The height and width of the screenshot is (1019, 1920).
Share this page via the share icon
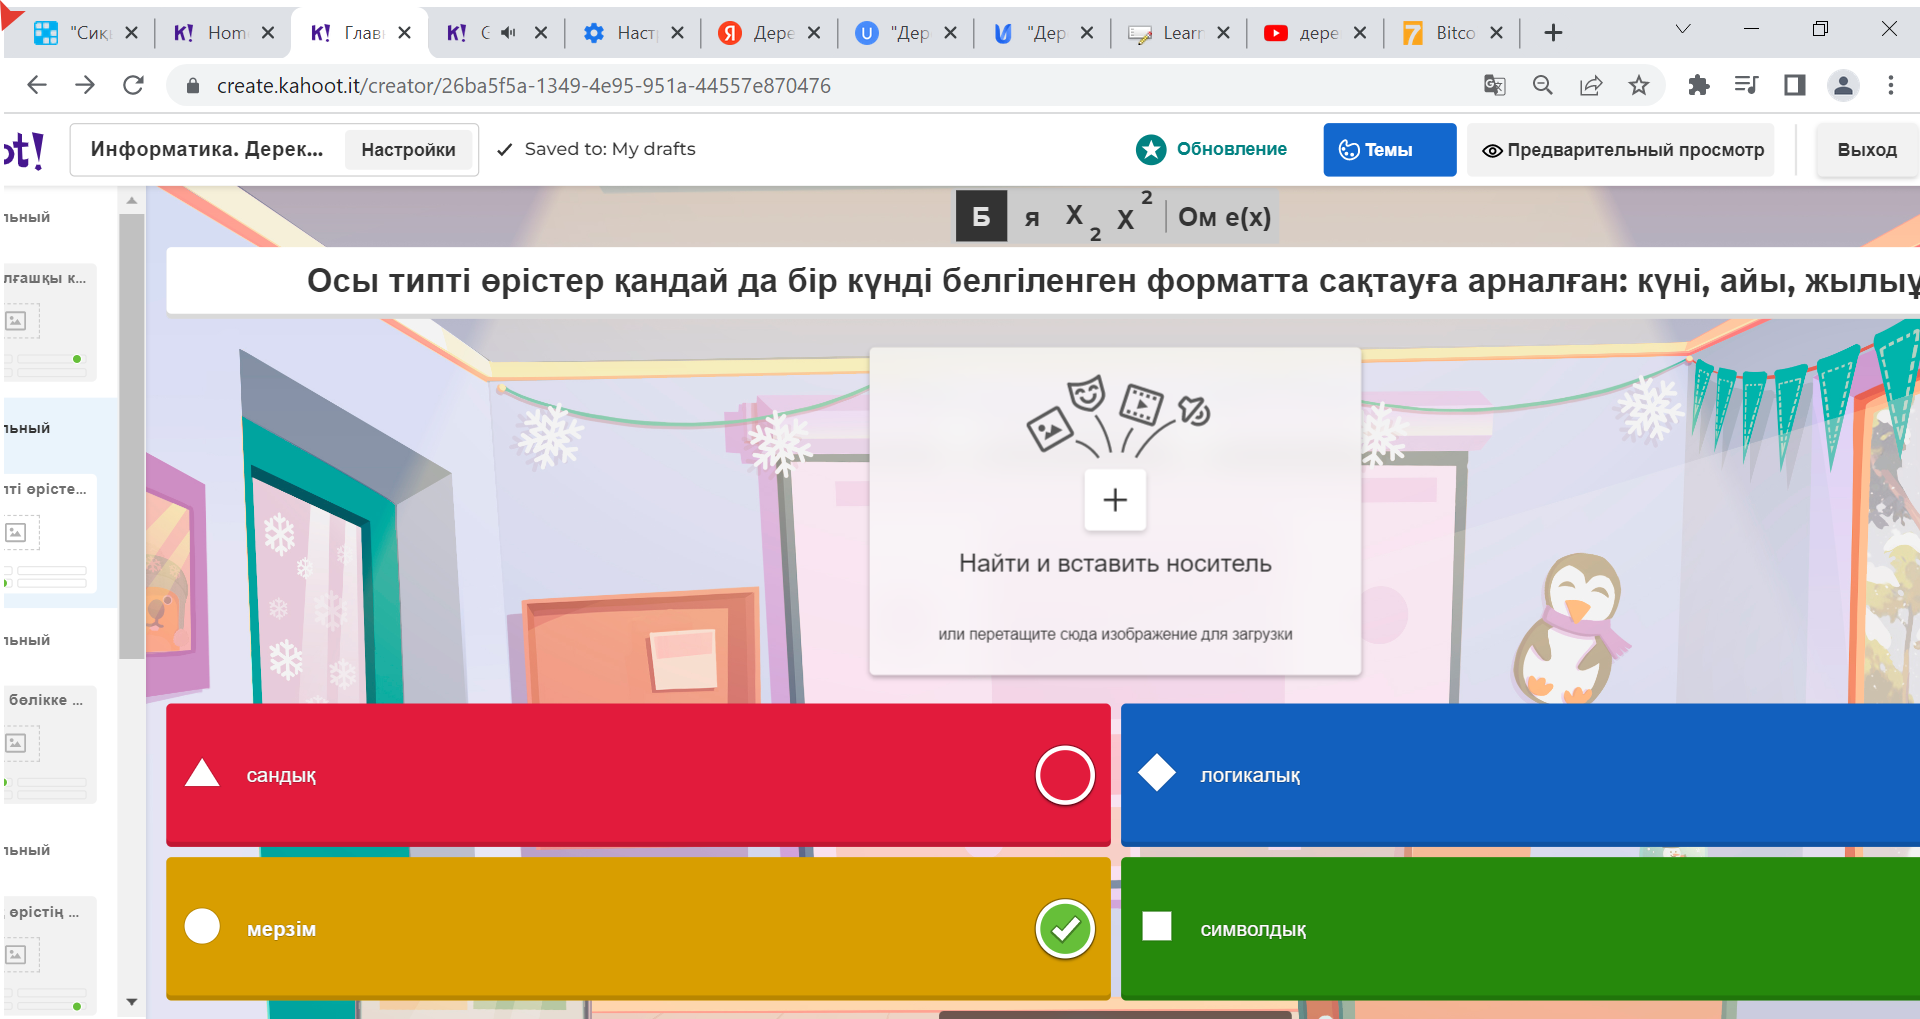(1591, 85)
